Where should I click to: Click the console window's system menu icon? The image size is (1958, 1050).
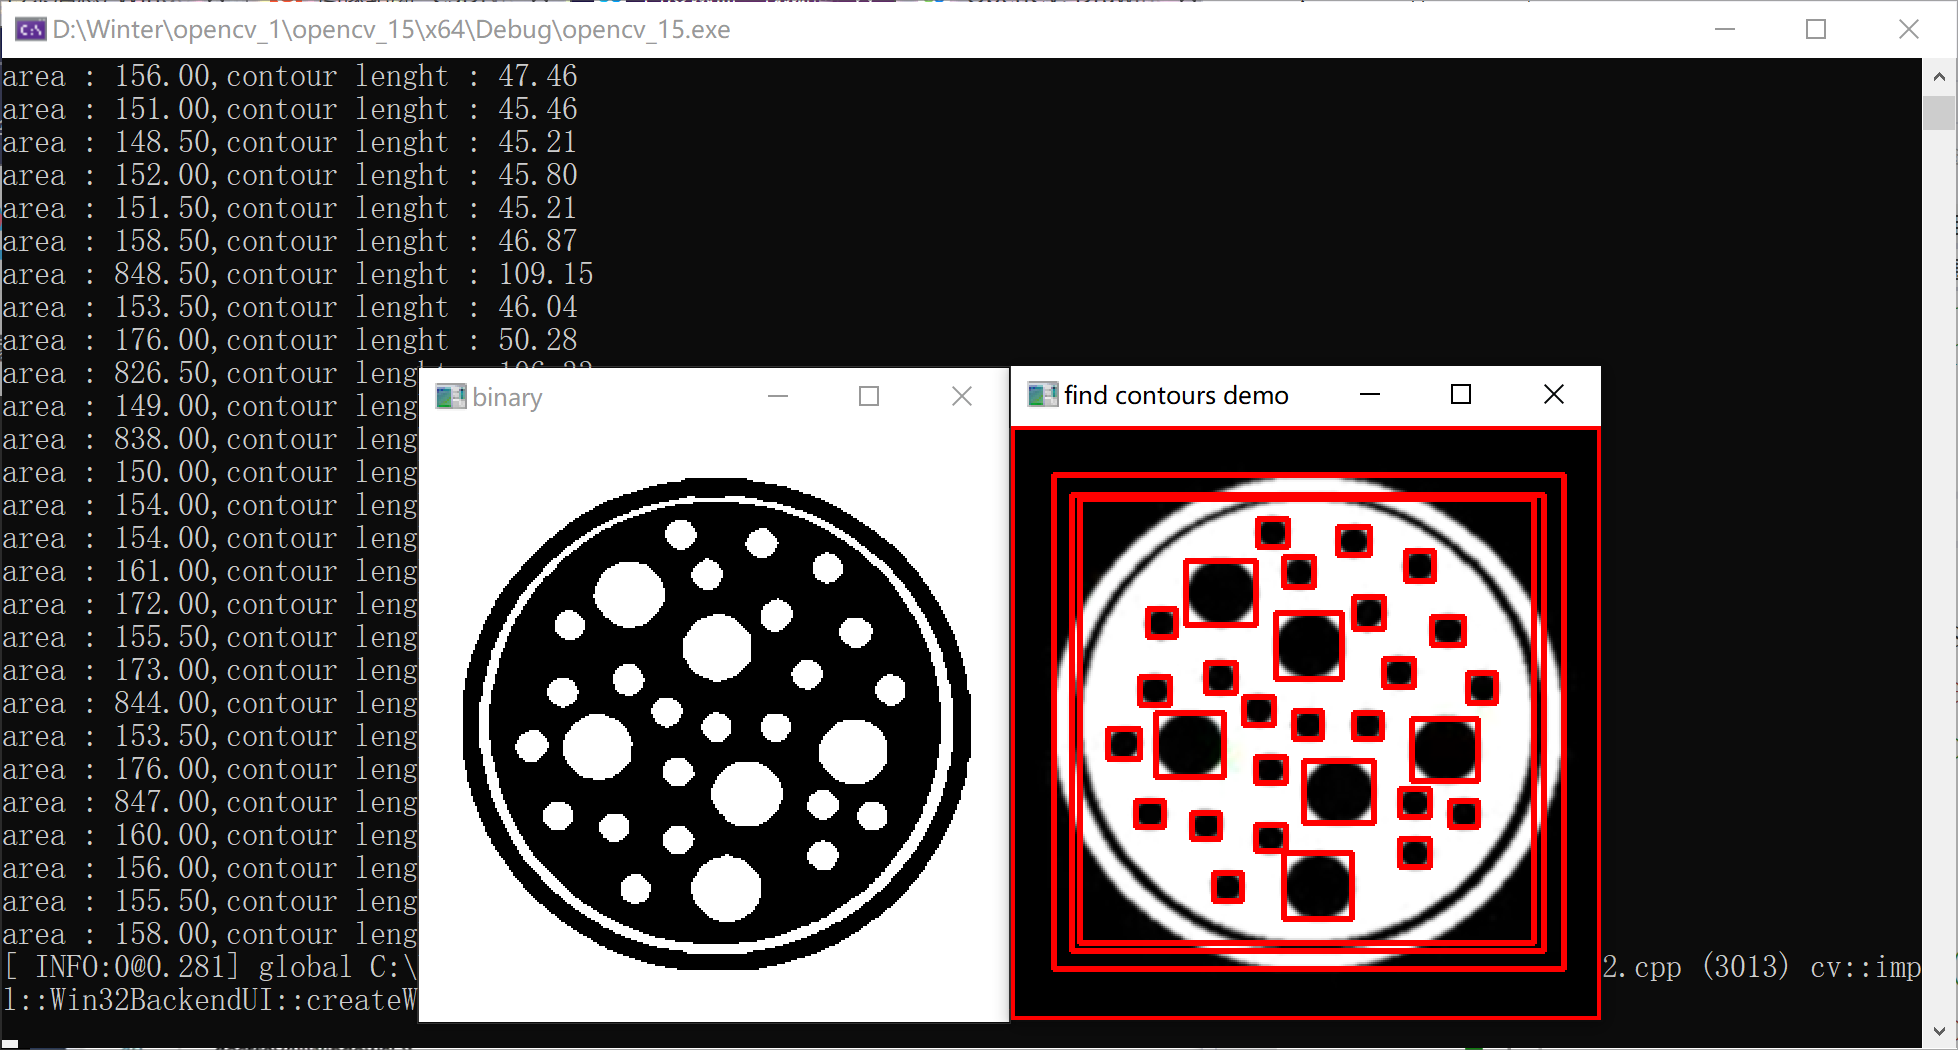click(x=30, y=29)
